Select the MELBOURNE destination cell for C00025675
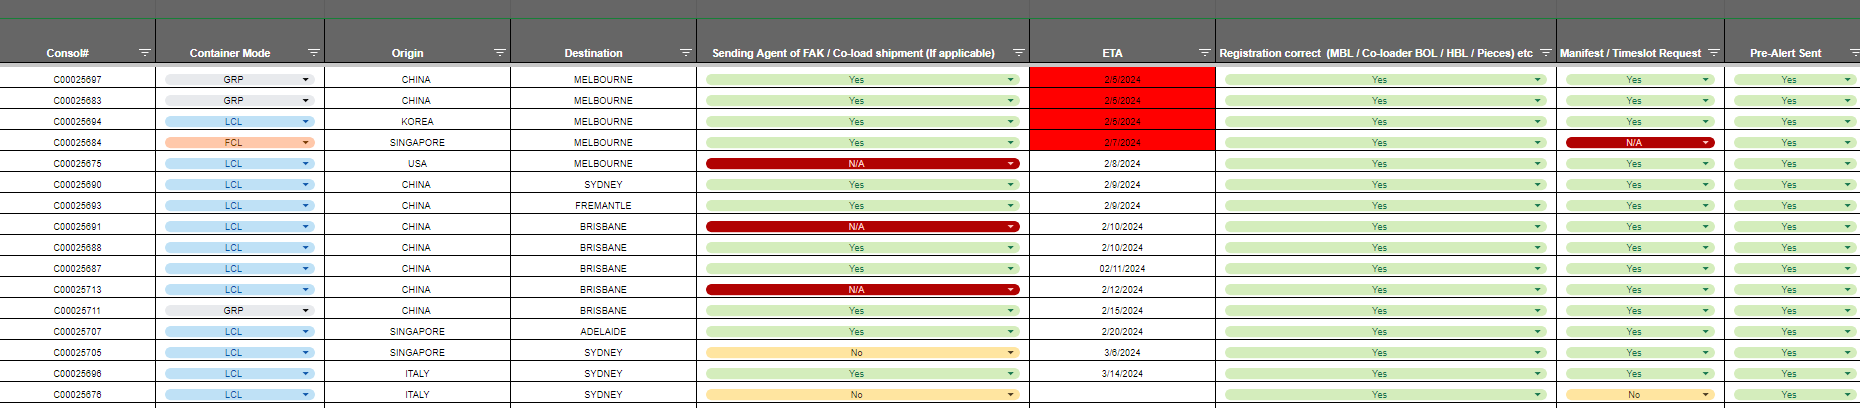Viewport: 1860px width, 408px height. click(603, 163)
